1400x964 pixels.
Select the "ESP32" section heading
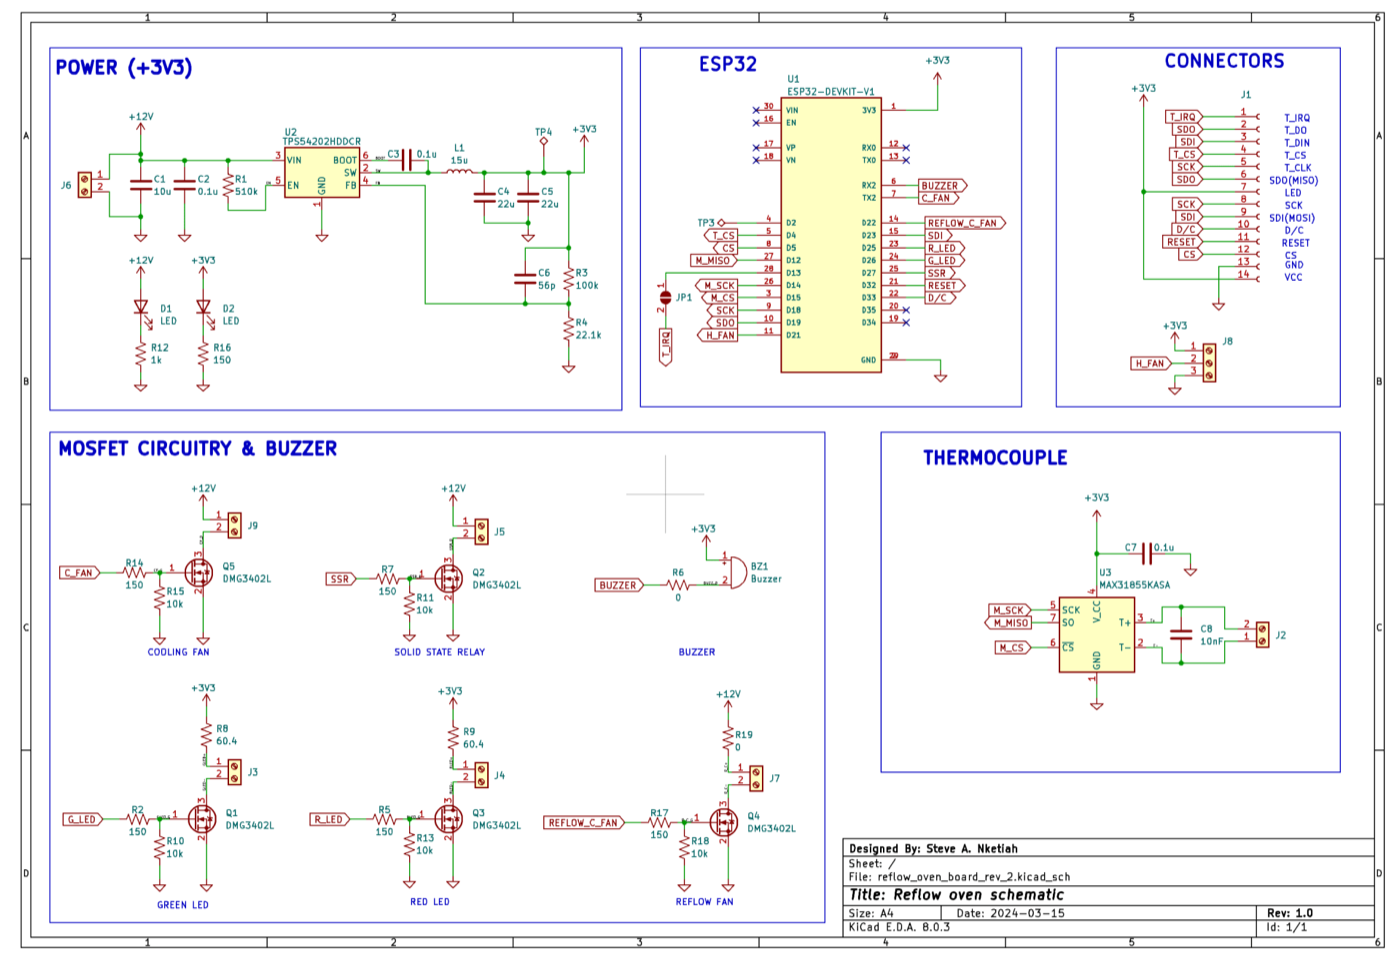pyautogui.click(x=728, y=64)
